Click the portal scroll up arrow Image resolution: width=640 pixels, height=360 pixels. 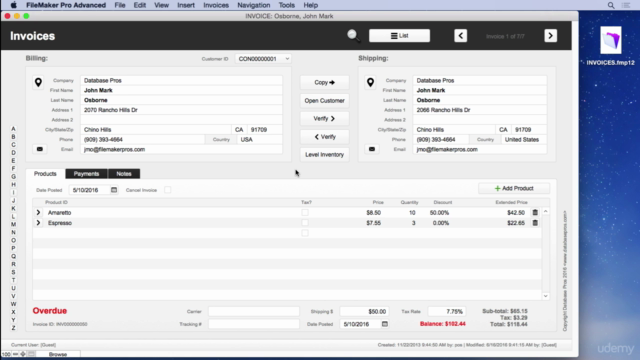(x=545, y=211)
